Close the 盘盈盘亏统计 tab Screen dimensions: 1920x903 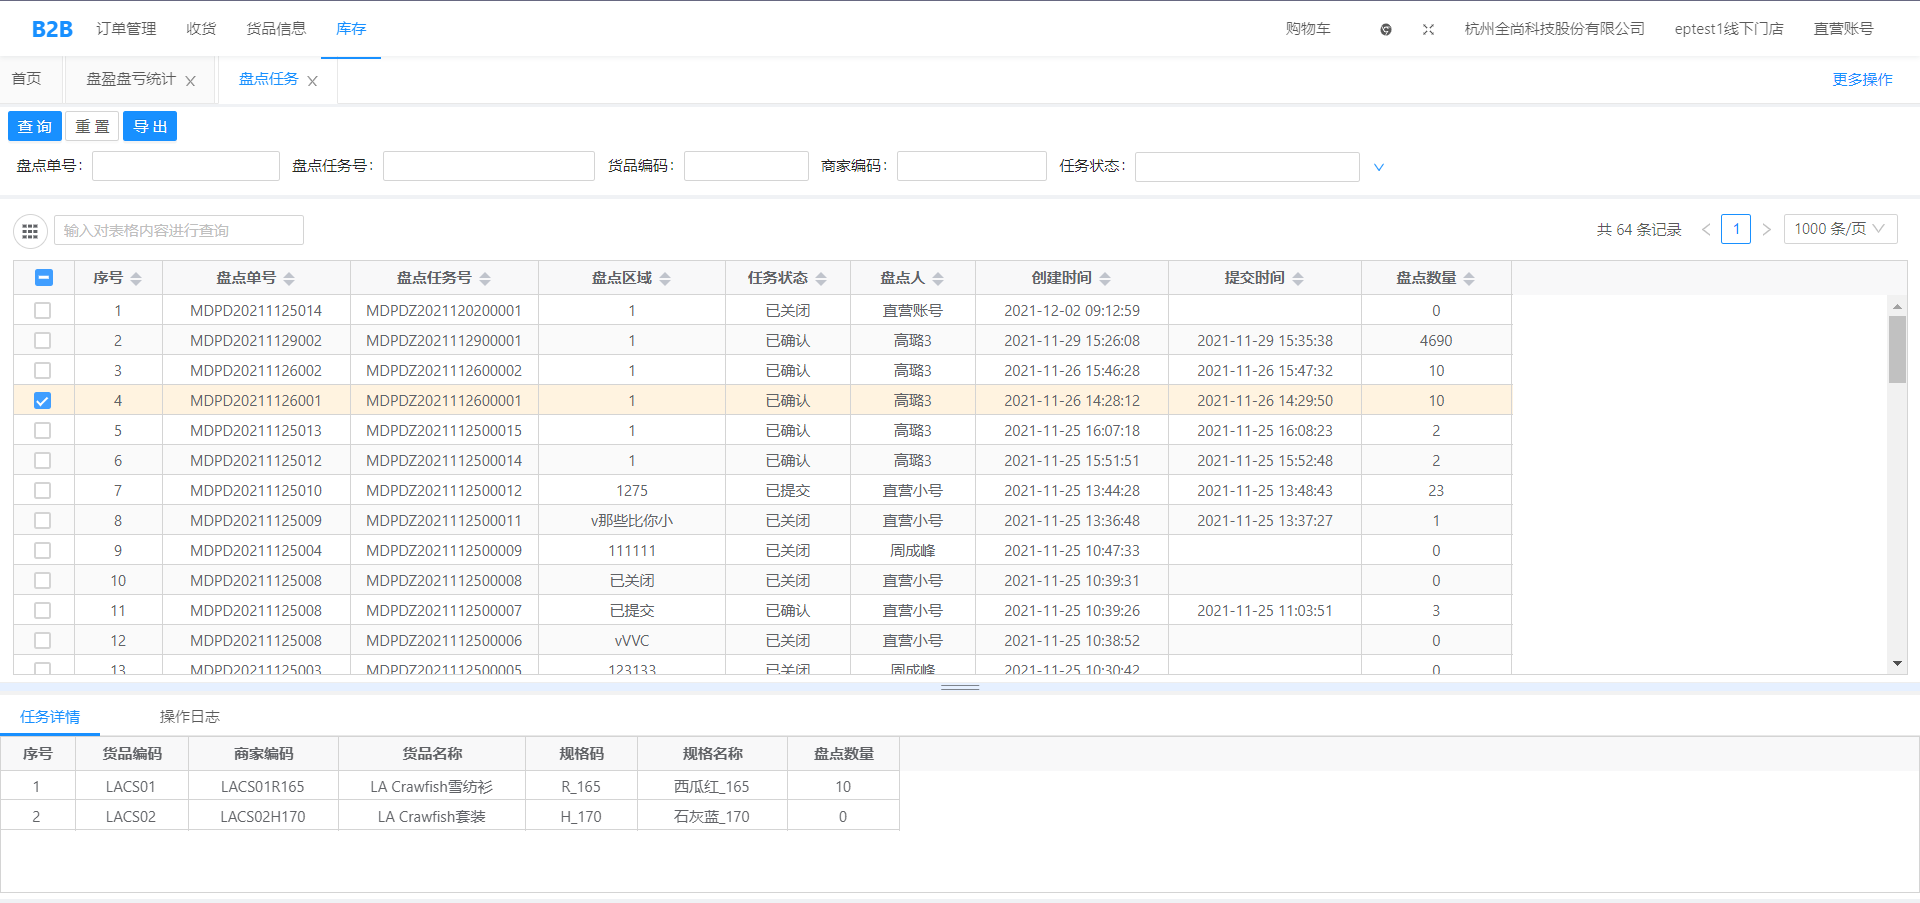(191, 81)
